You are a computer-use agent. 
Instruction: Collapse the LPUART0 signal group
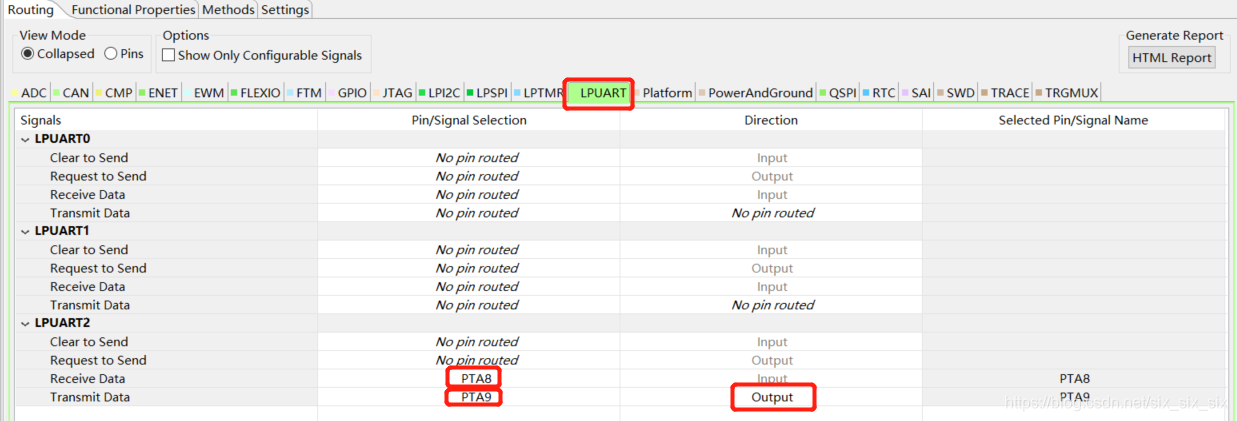pyautogui.click(x=25, y=139)
